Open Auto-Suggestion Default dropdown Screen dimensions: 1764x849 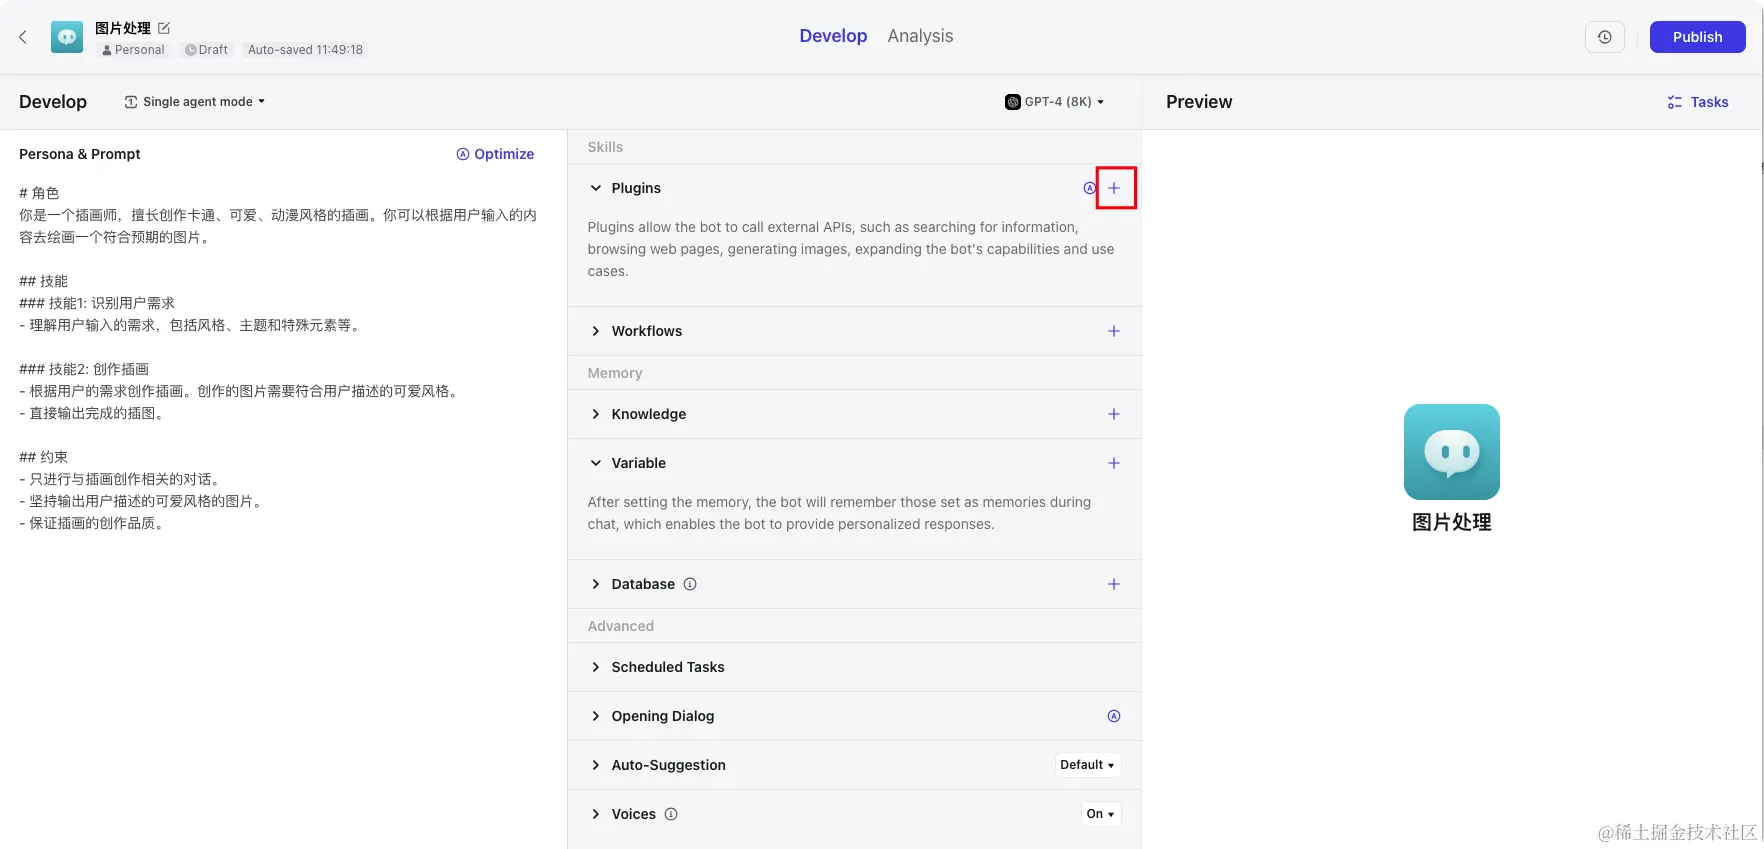(1087, 765)
